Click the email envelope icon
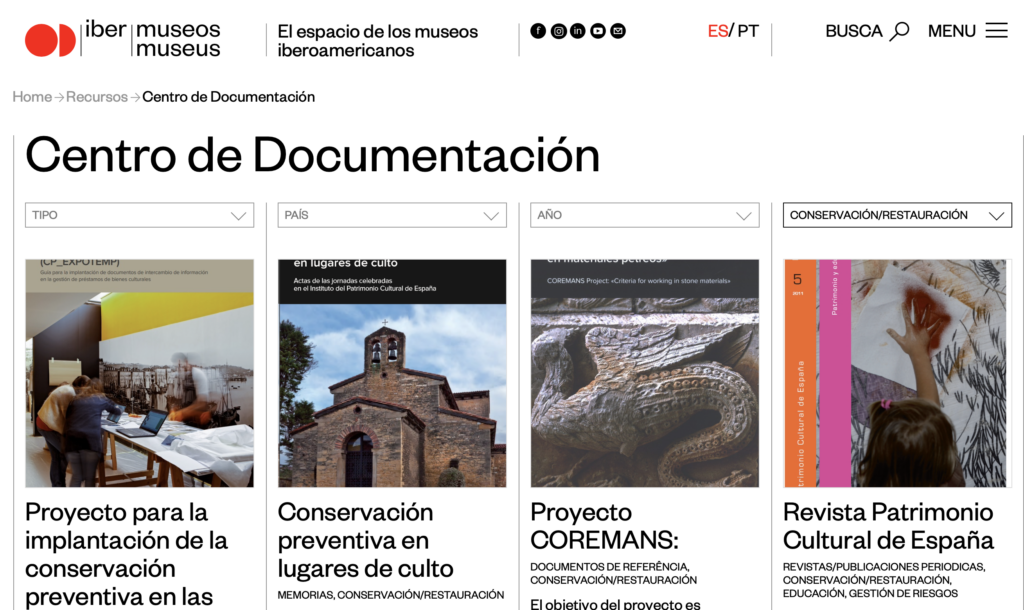Screen dimensions: 1024x610 (x=618, y=31)
